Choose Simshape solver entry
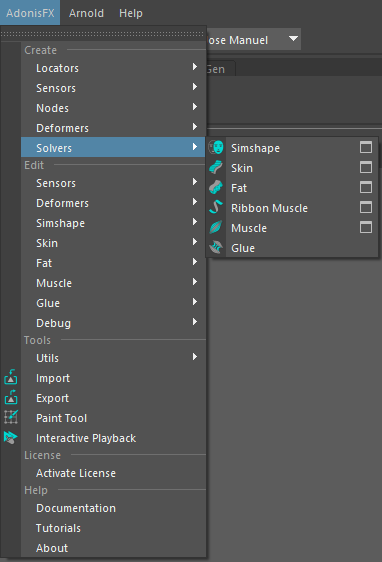The height and width of the screenshot is (562, 382). pos(292,147)
